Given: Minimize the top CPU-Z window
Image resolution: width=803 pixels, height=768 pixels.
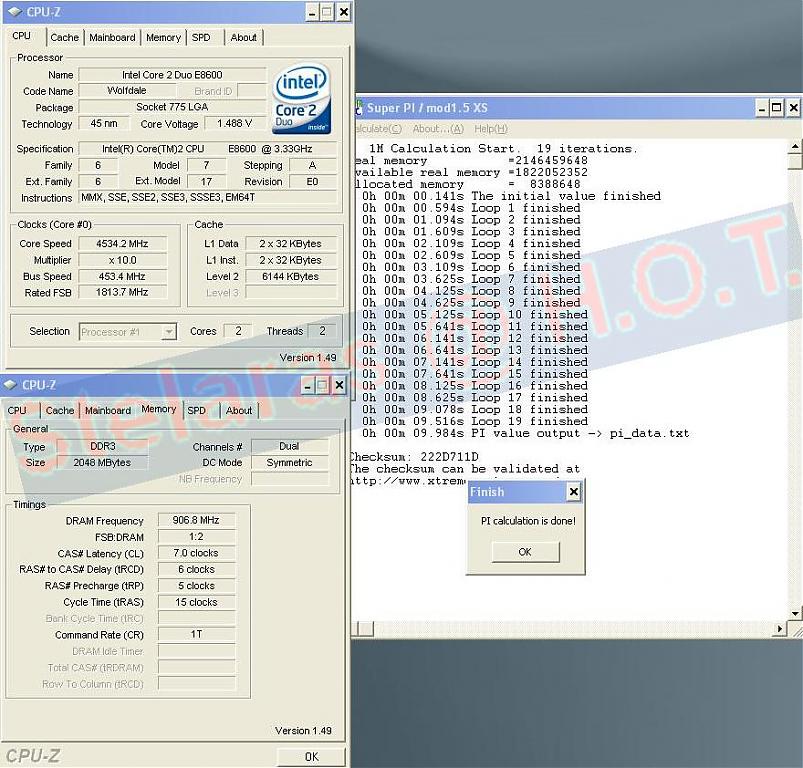Looking at the screenshot, I should click(x=312, y=12).
